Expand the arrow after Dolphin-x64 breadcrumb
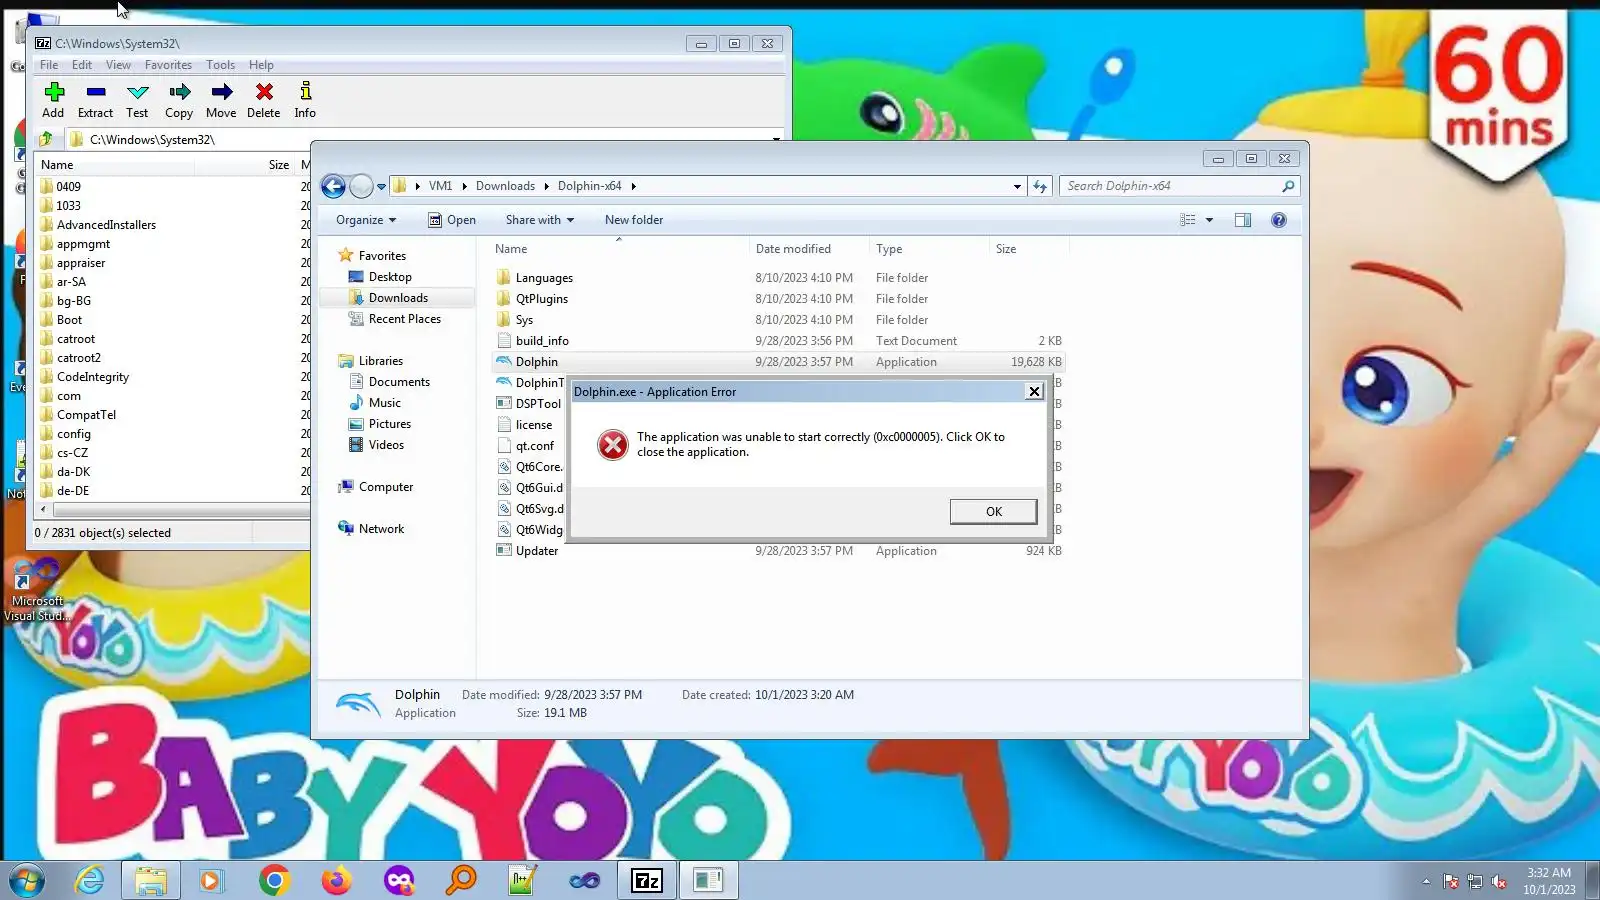Screen dimensions: 1600x900 tap(633, 186)
